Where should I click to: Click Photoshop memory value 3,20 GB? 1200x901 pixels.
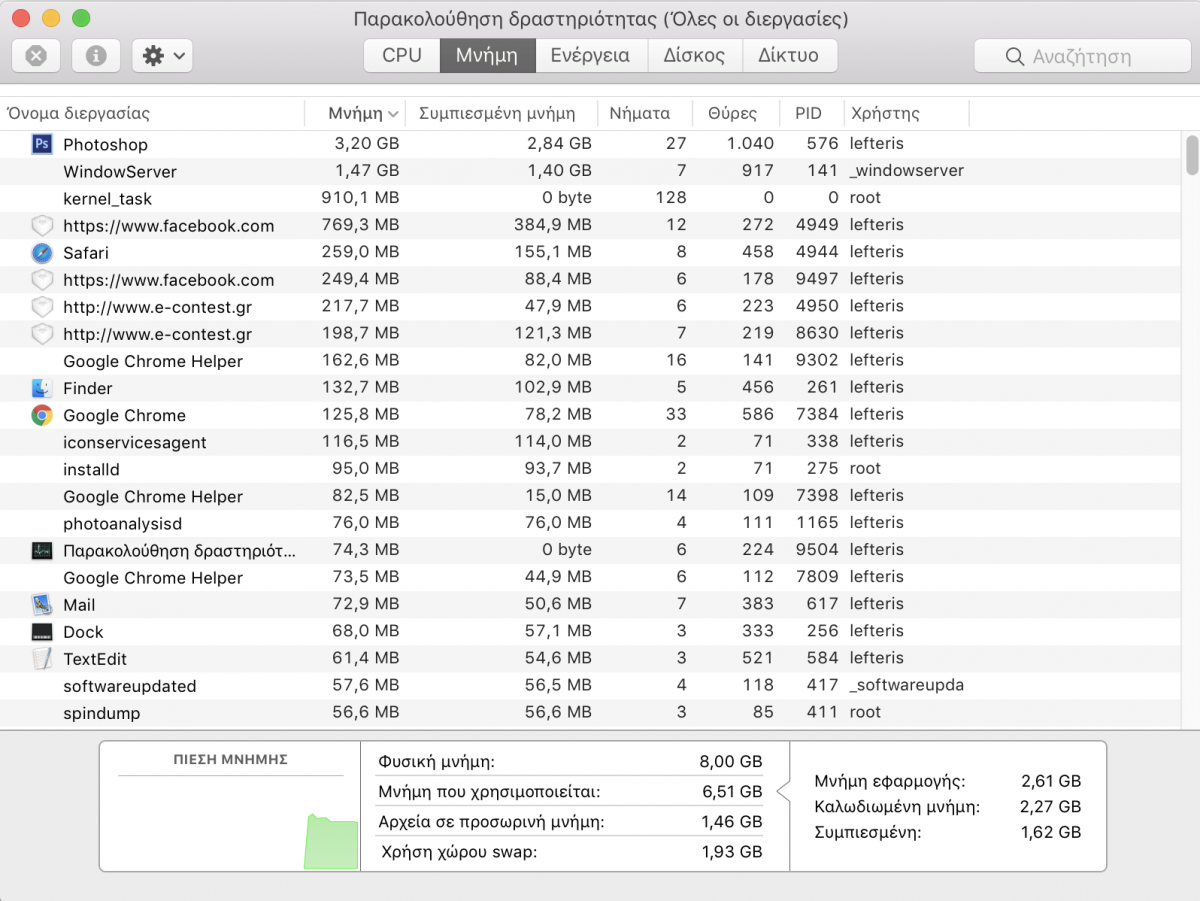[x=366, y=144]
